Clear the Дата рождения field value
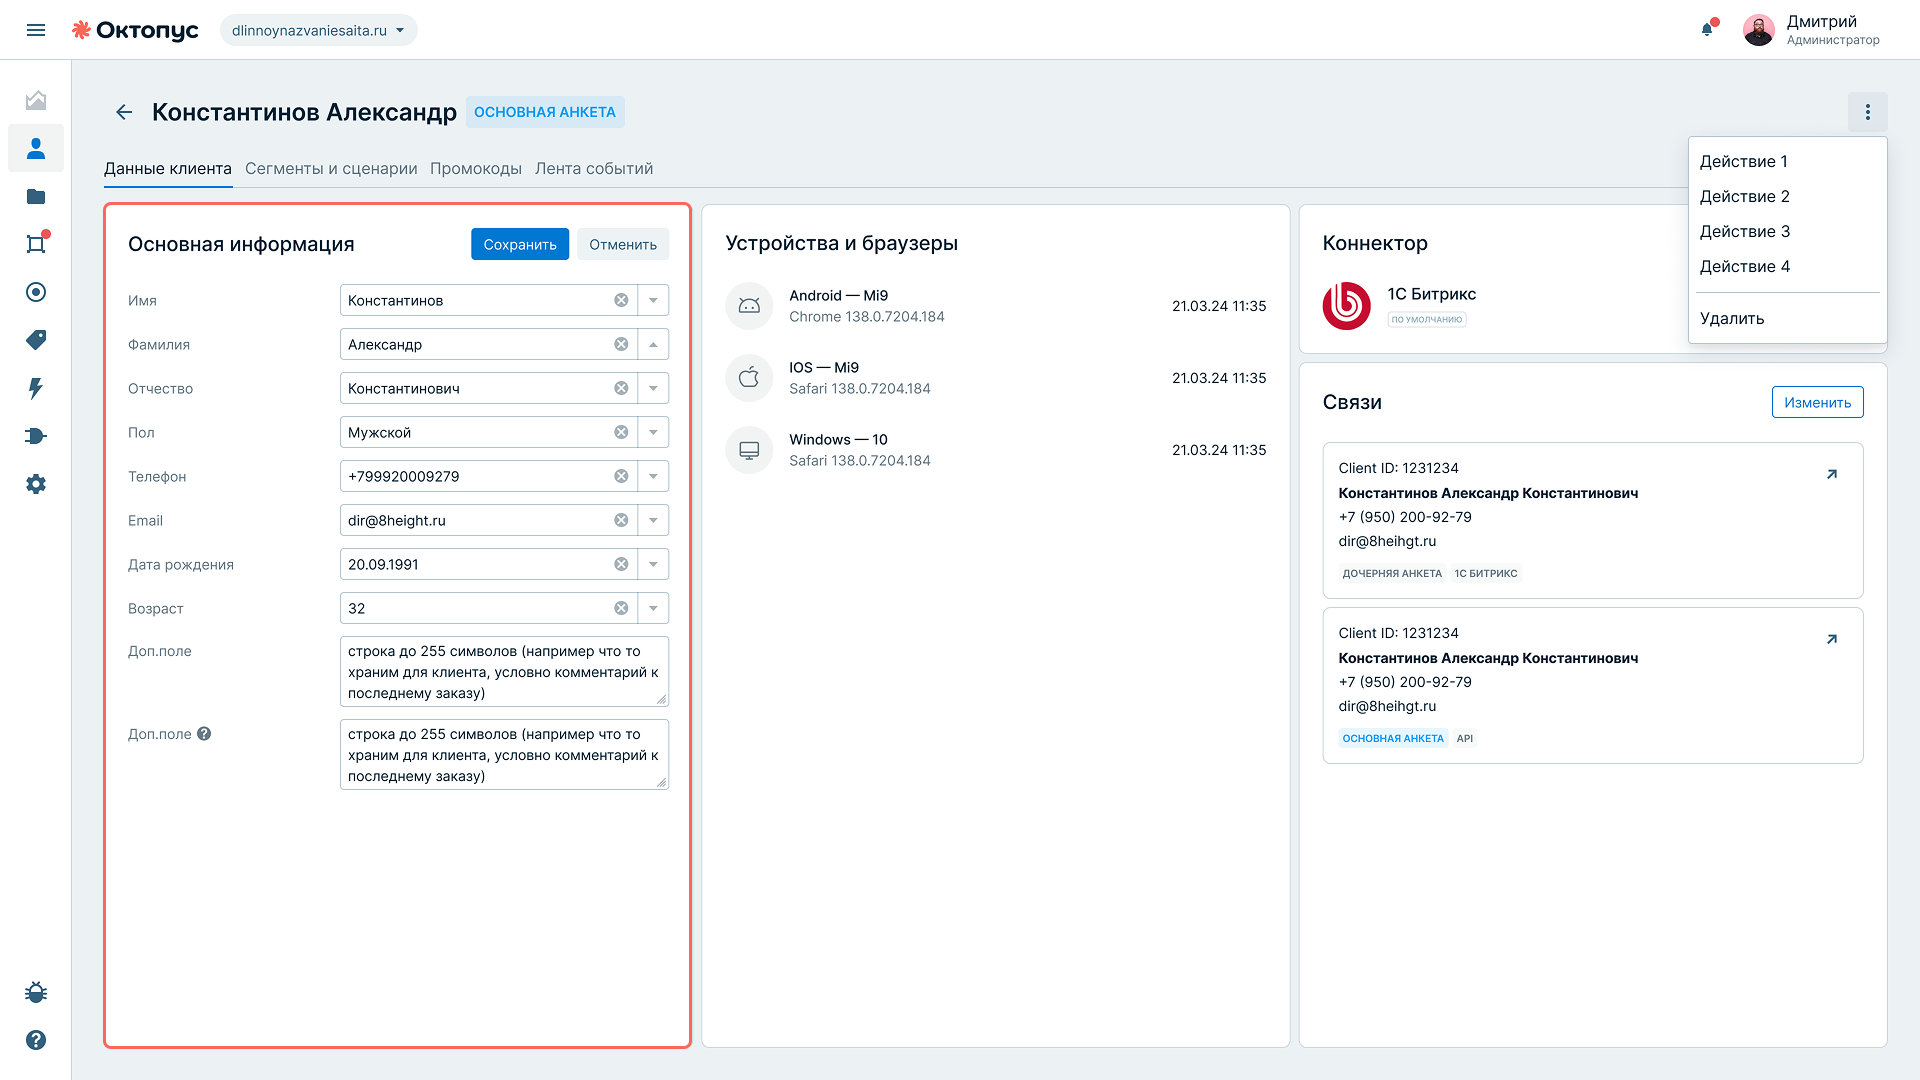1920x1080 pixels. click(621, 564)
